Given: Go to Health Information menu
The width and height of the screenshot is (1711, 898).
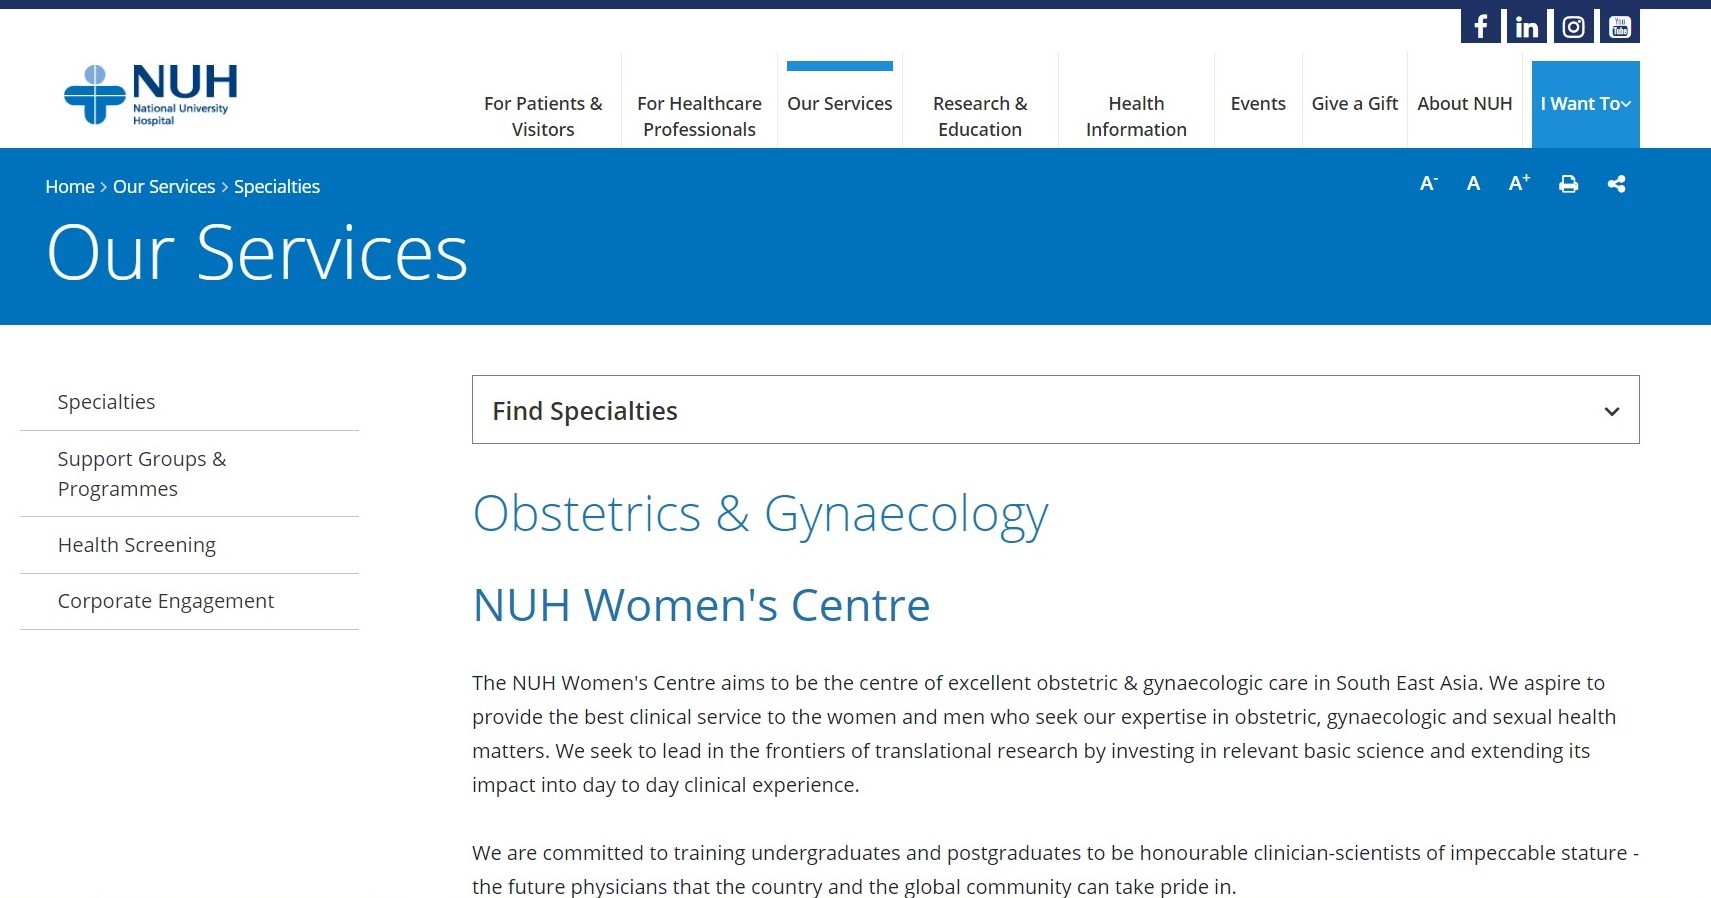Looking at the screenshot, I should click(x=1136, y=116).
